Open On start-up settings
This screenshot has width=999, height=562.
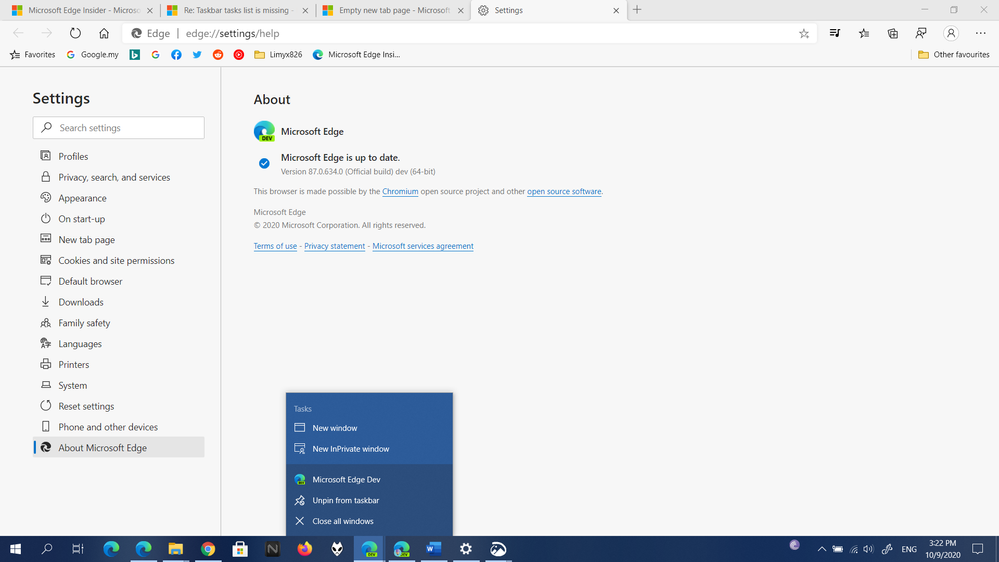(119, 219)
